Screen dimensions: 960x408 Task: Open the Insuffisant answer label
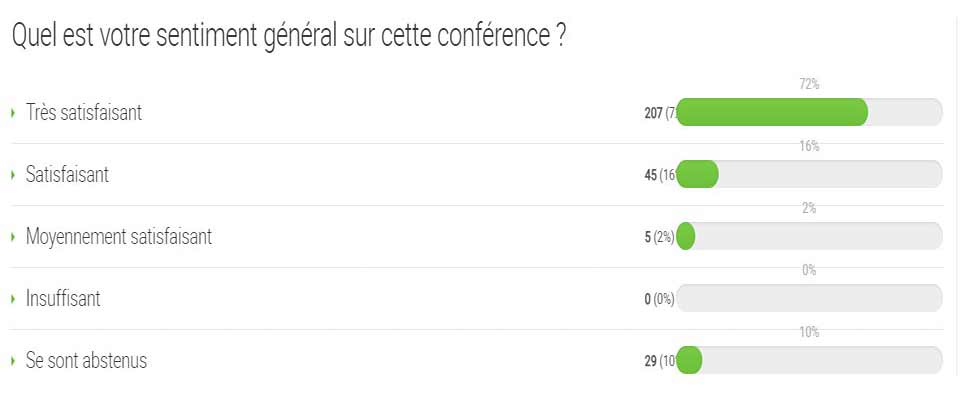(63, 299)
